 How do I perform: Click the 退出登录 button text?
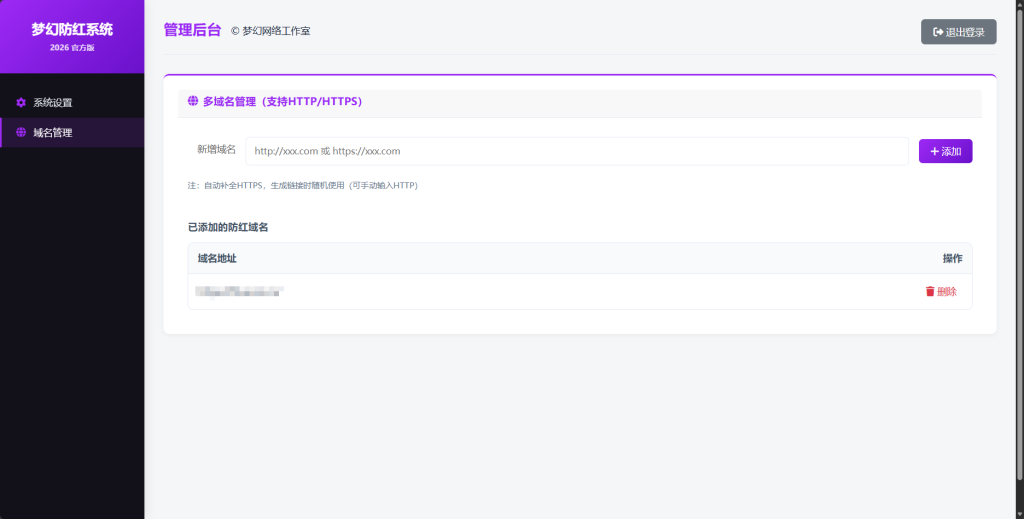965,32
